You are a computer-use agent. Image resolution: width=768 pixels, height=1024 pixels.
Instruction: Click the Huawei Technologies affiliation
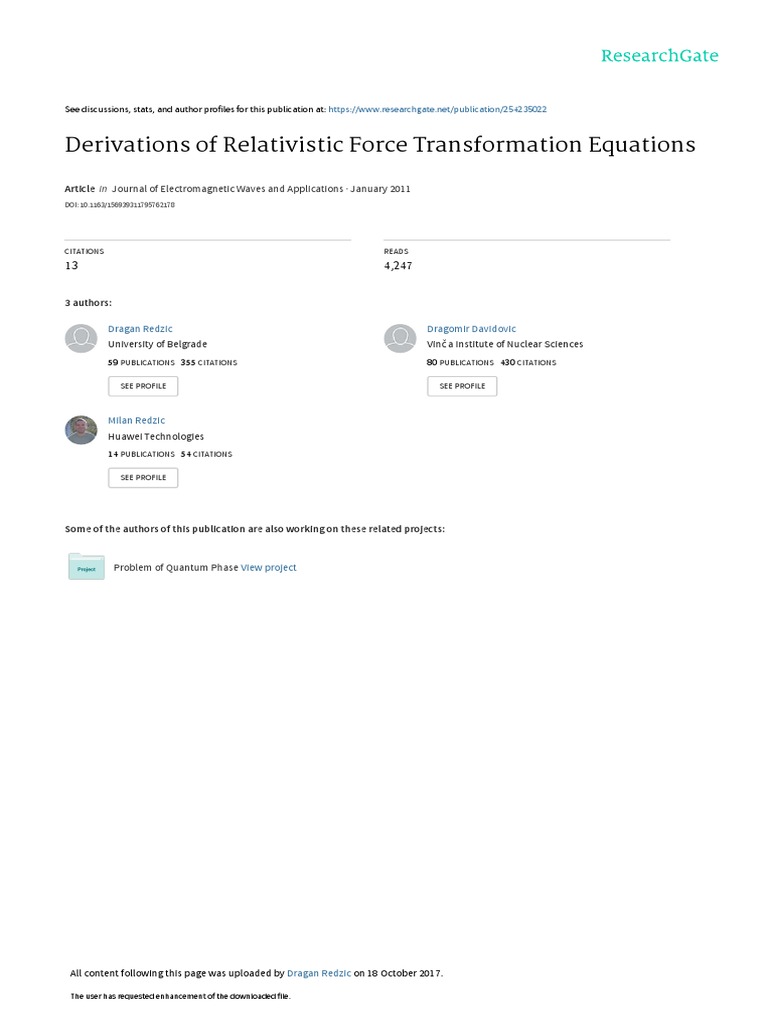tap(155, 437)
